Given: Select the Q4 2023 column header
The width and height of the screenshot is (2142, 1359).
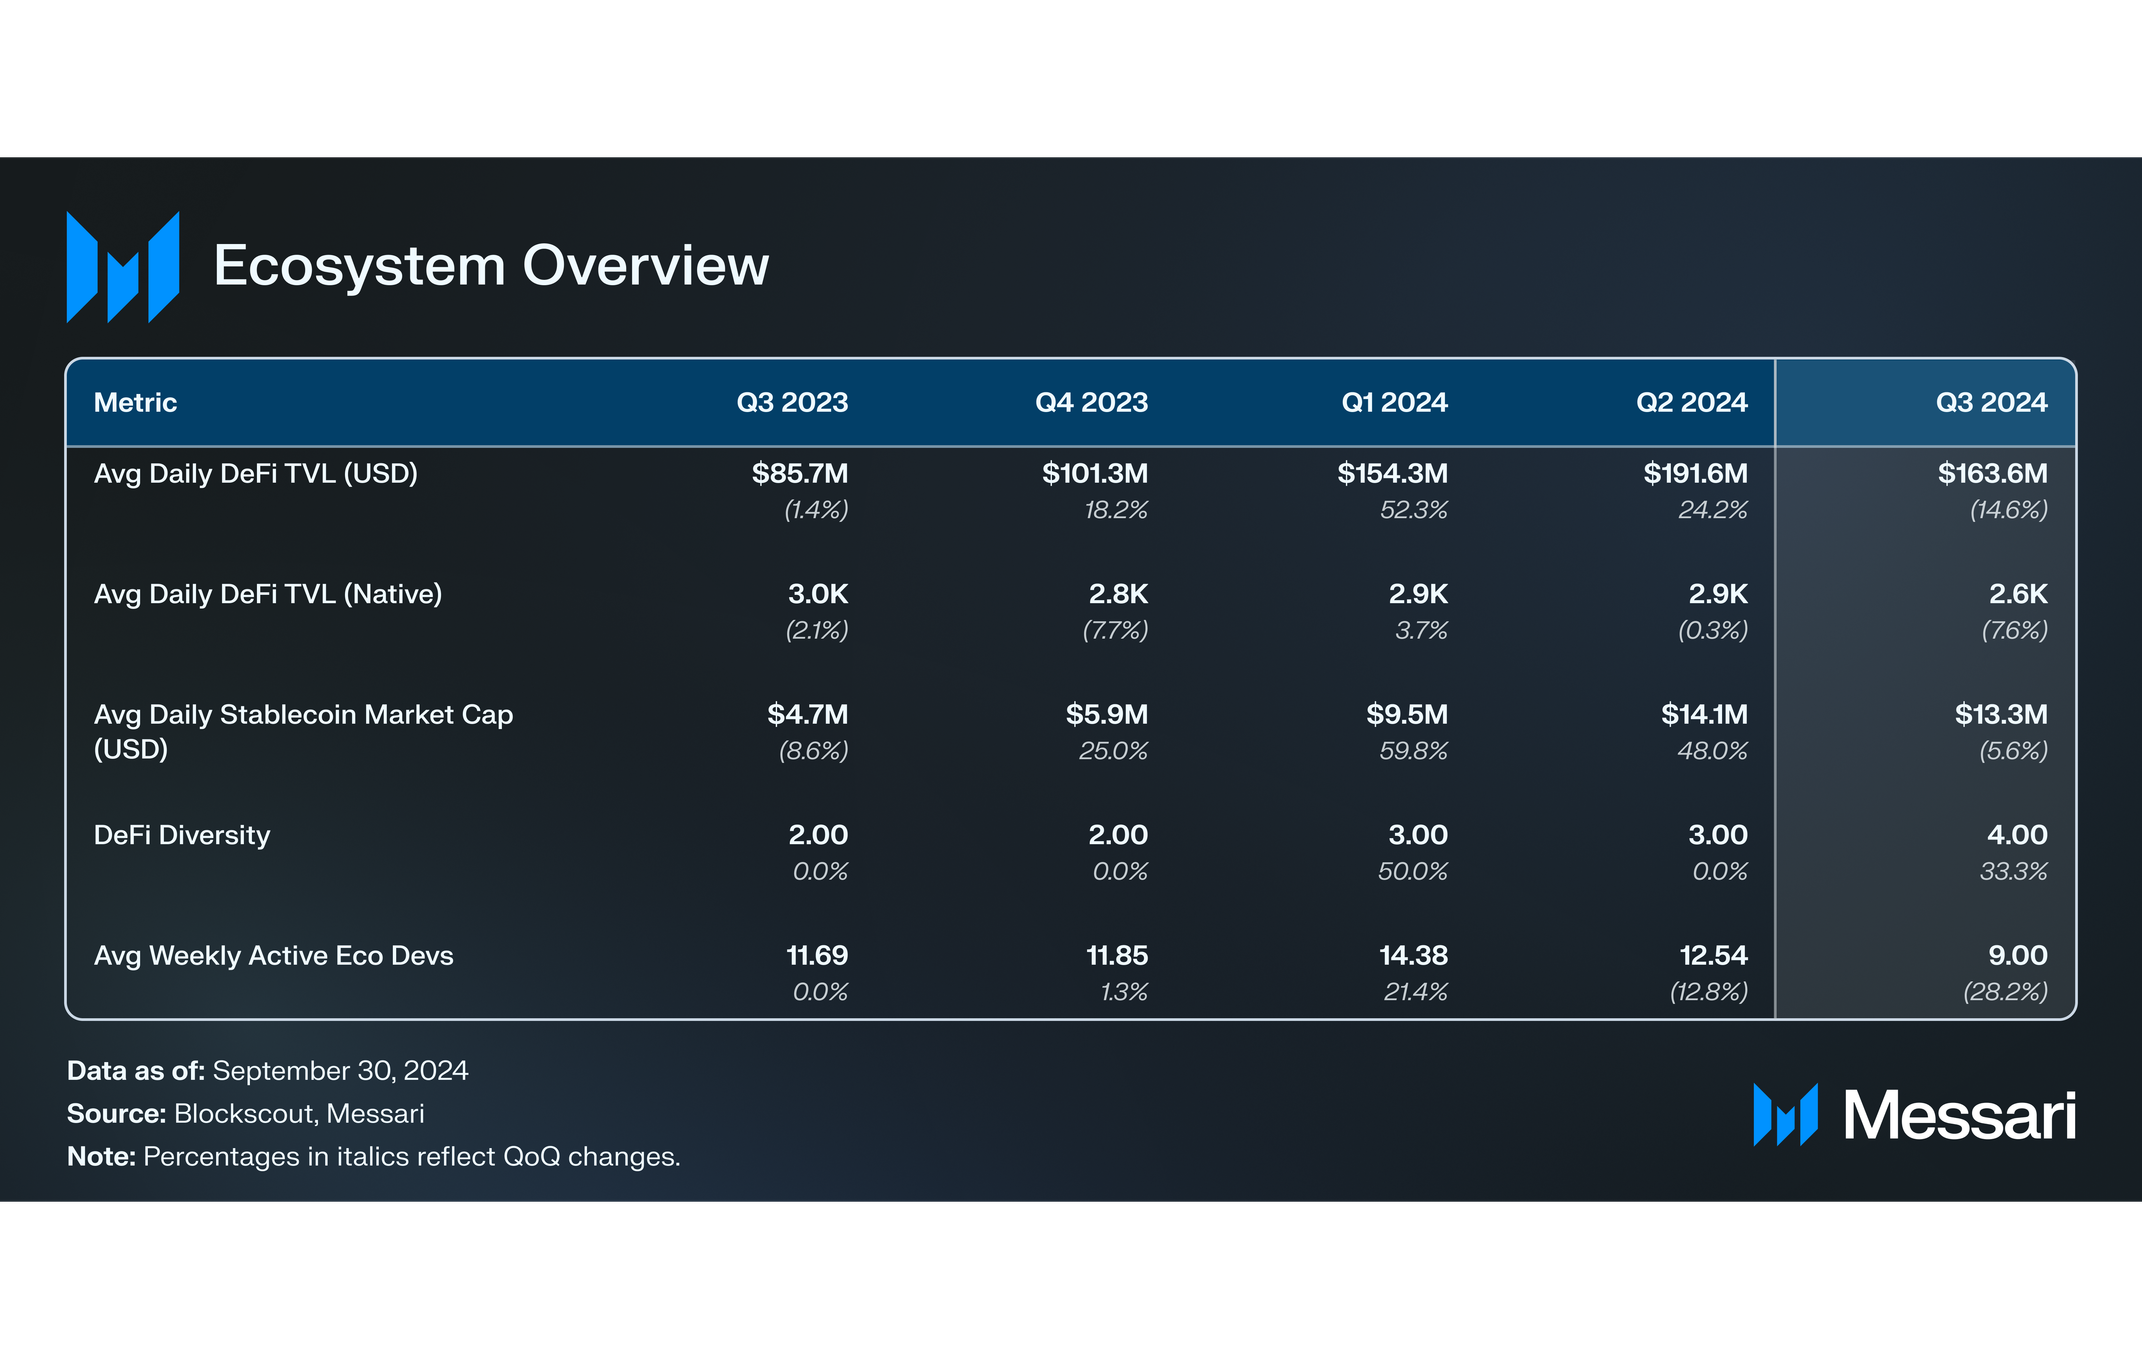Looking at the screenshot, I should pos(1091,403).
